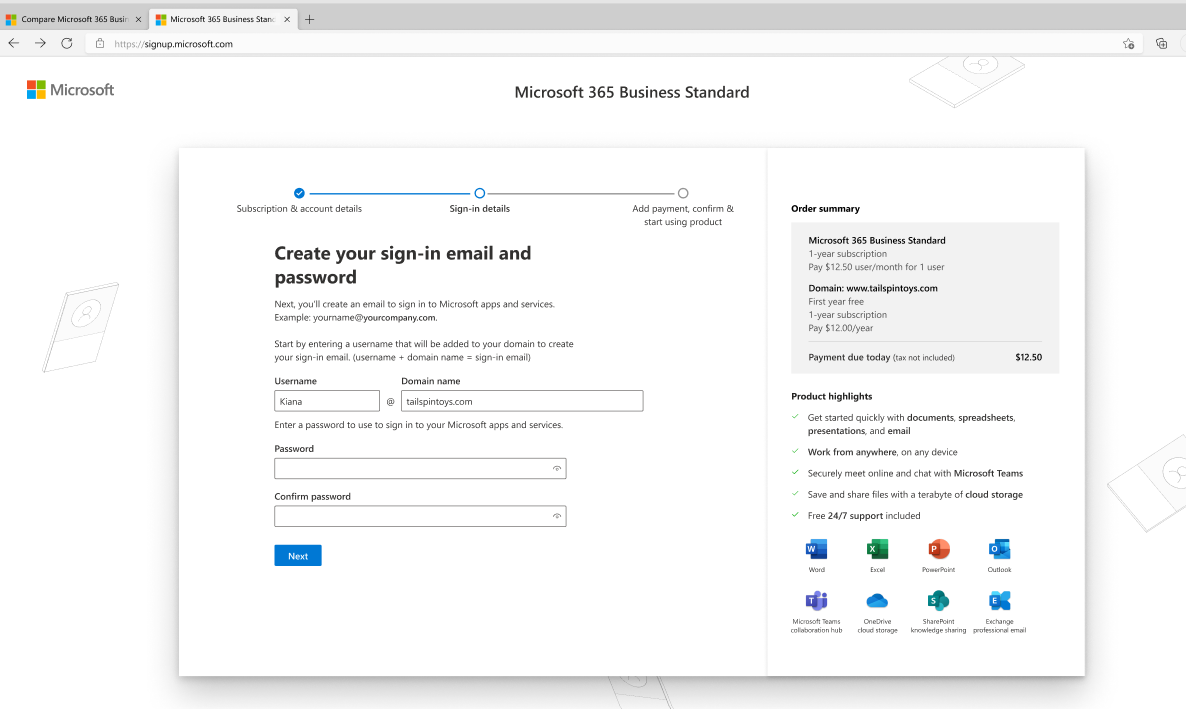Open the Collections icon in toolbar
The height and width of the screenshot is (709, 1186).
(1162, 44)
